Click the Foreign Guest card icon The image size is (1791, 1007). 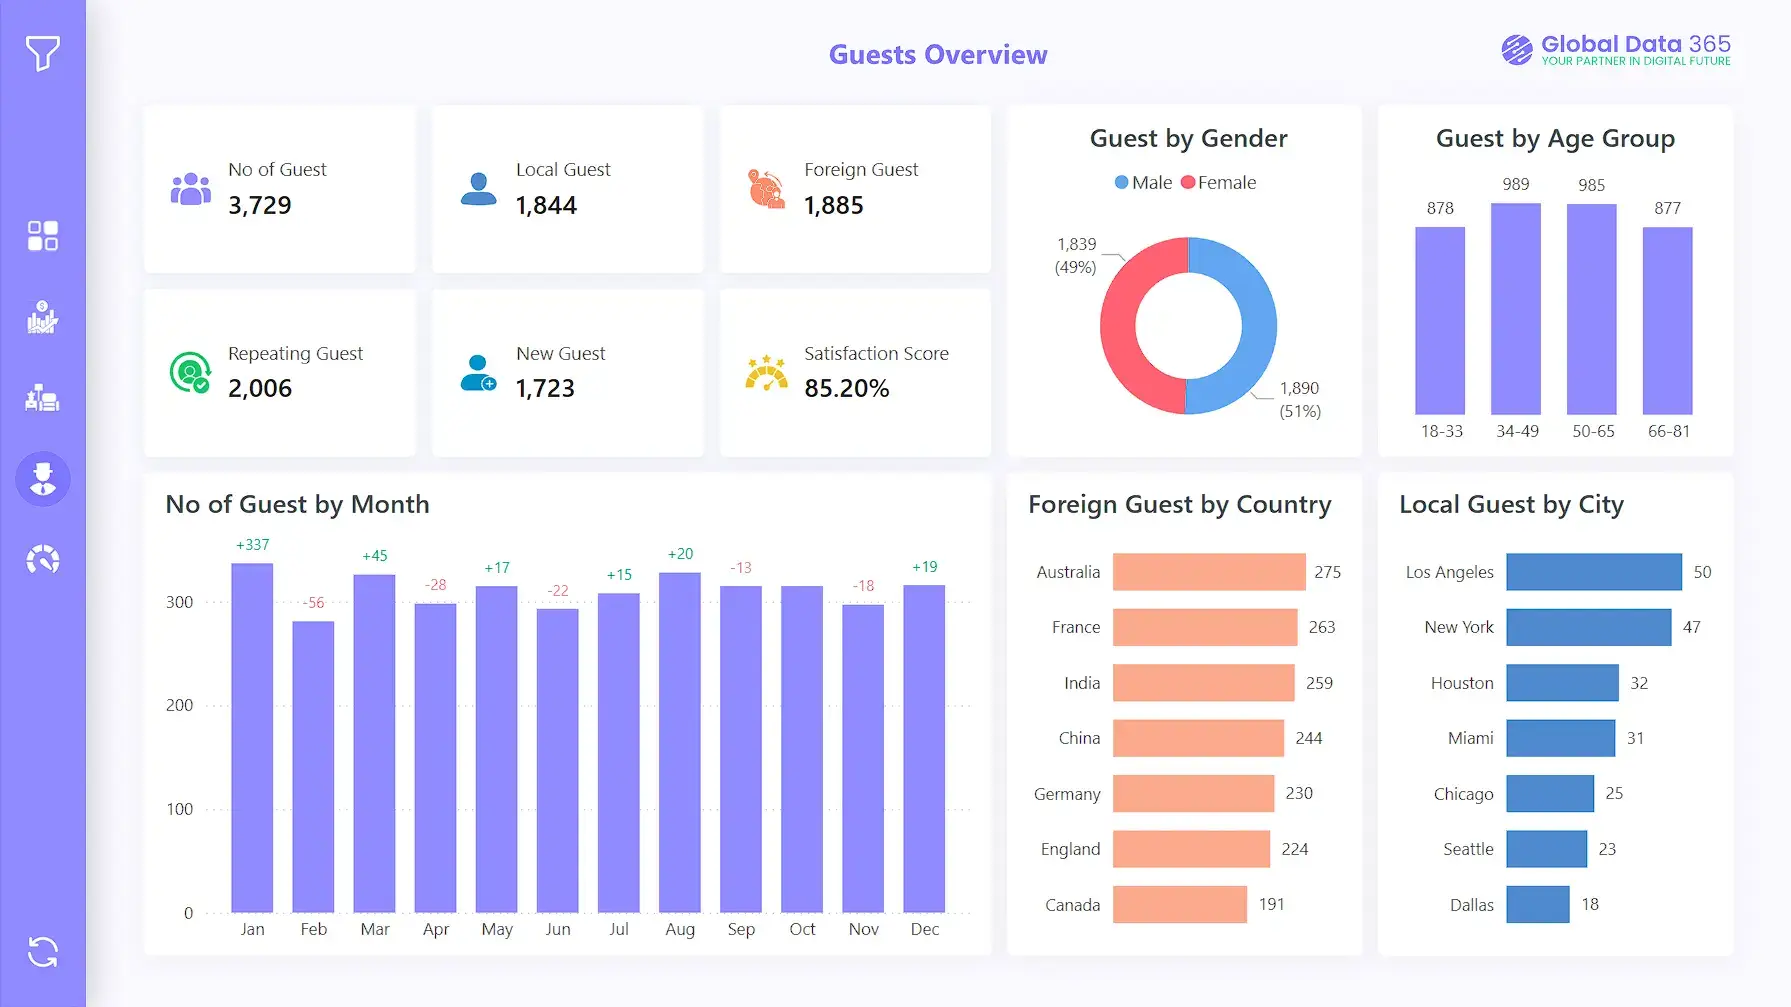coord(766,188)
